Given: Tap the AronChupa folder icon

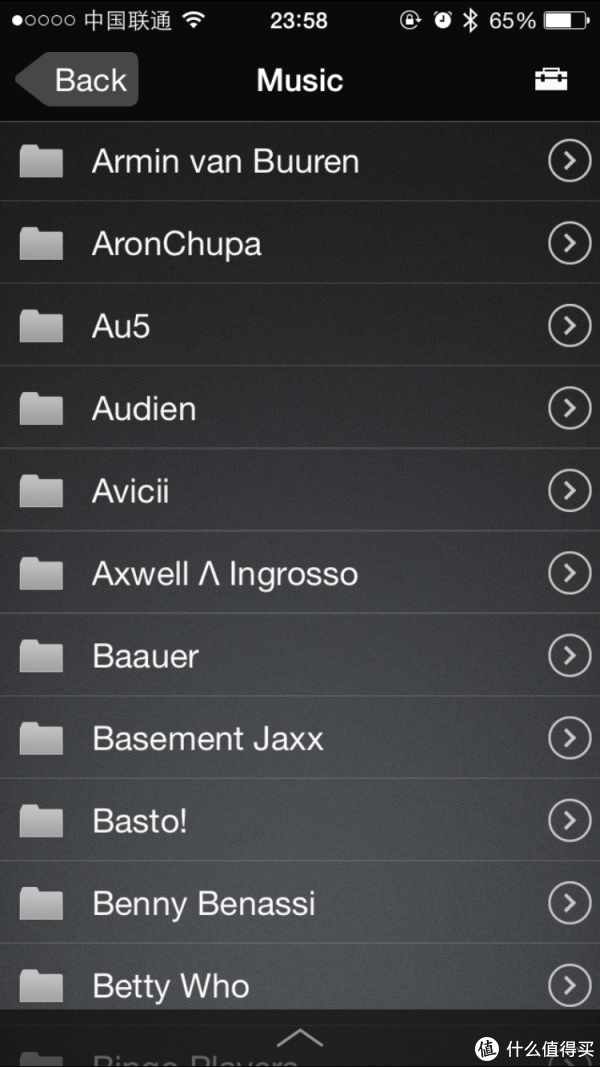Looking at the screenshot, I should (x=41, y=244).
